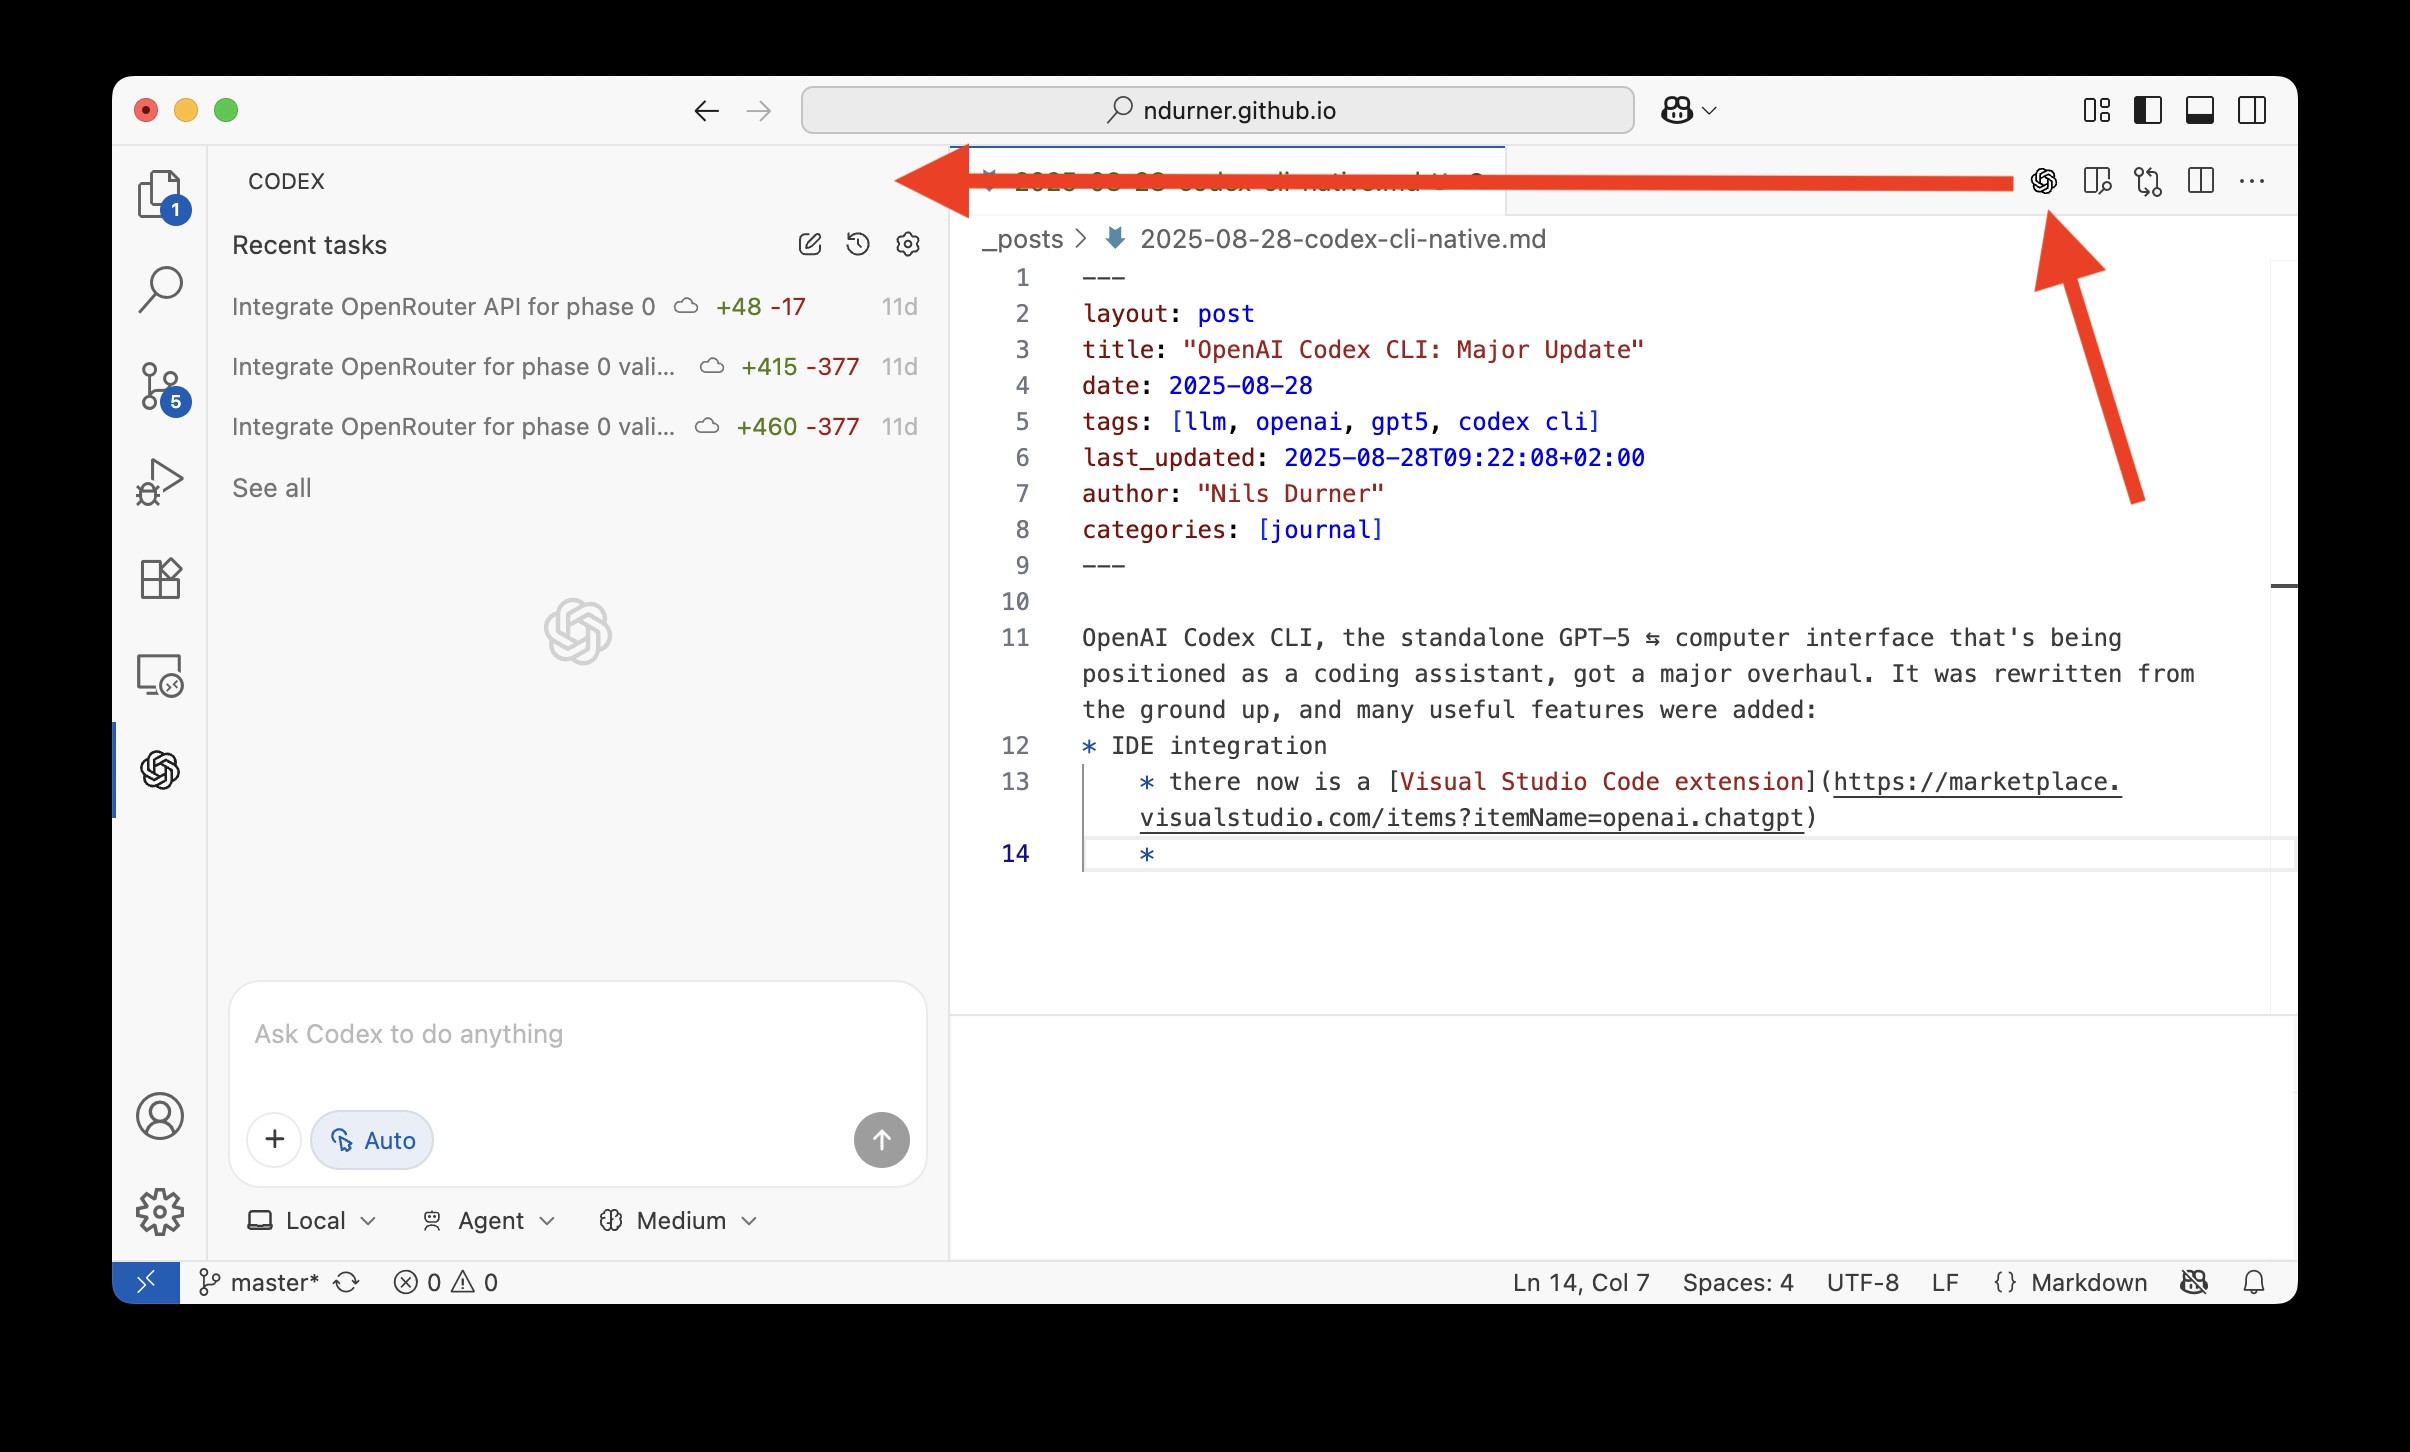Viewport: 2410px width, 1452px height.
Task: Send the Codex prompt with arrow button
Action: 882,1140
